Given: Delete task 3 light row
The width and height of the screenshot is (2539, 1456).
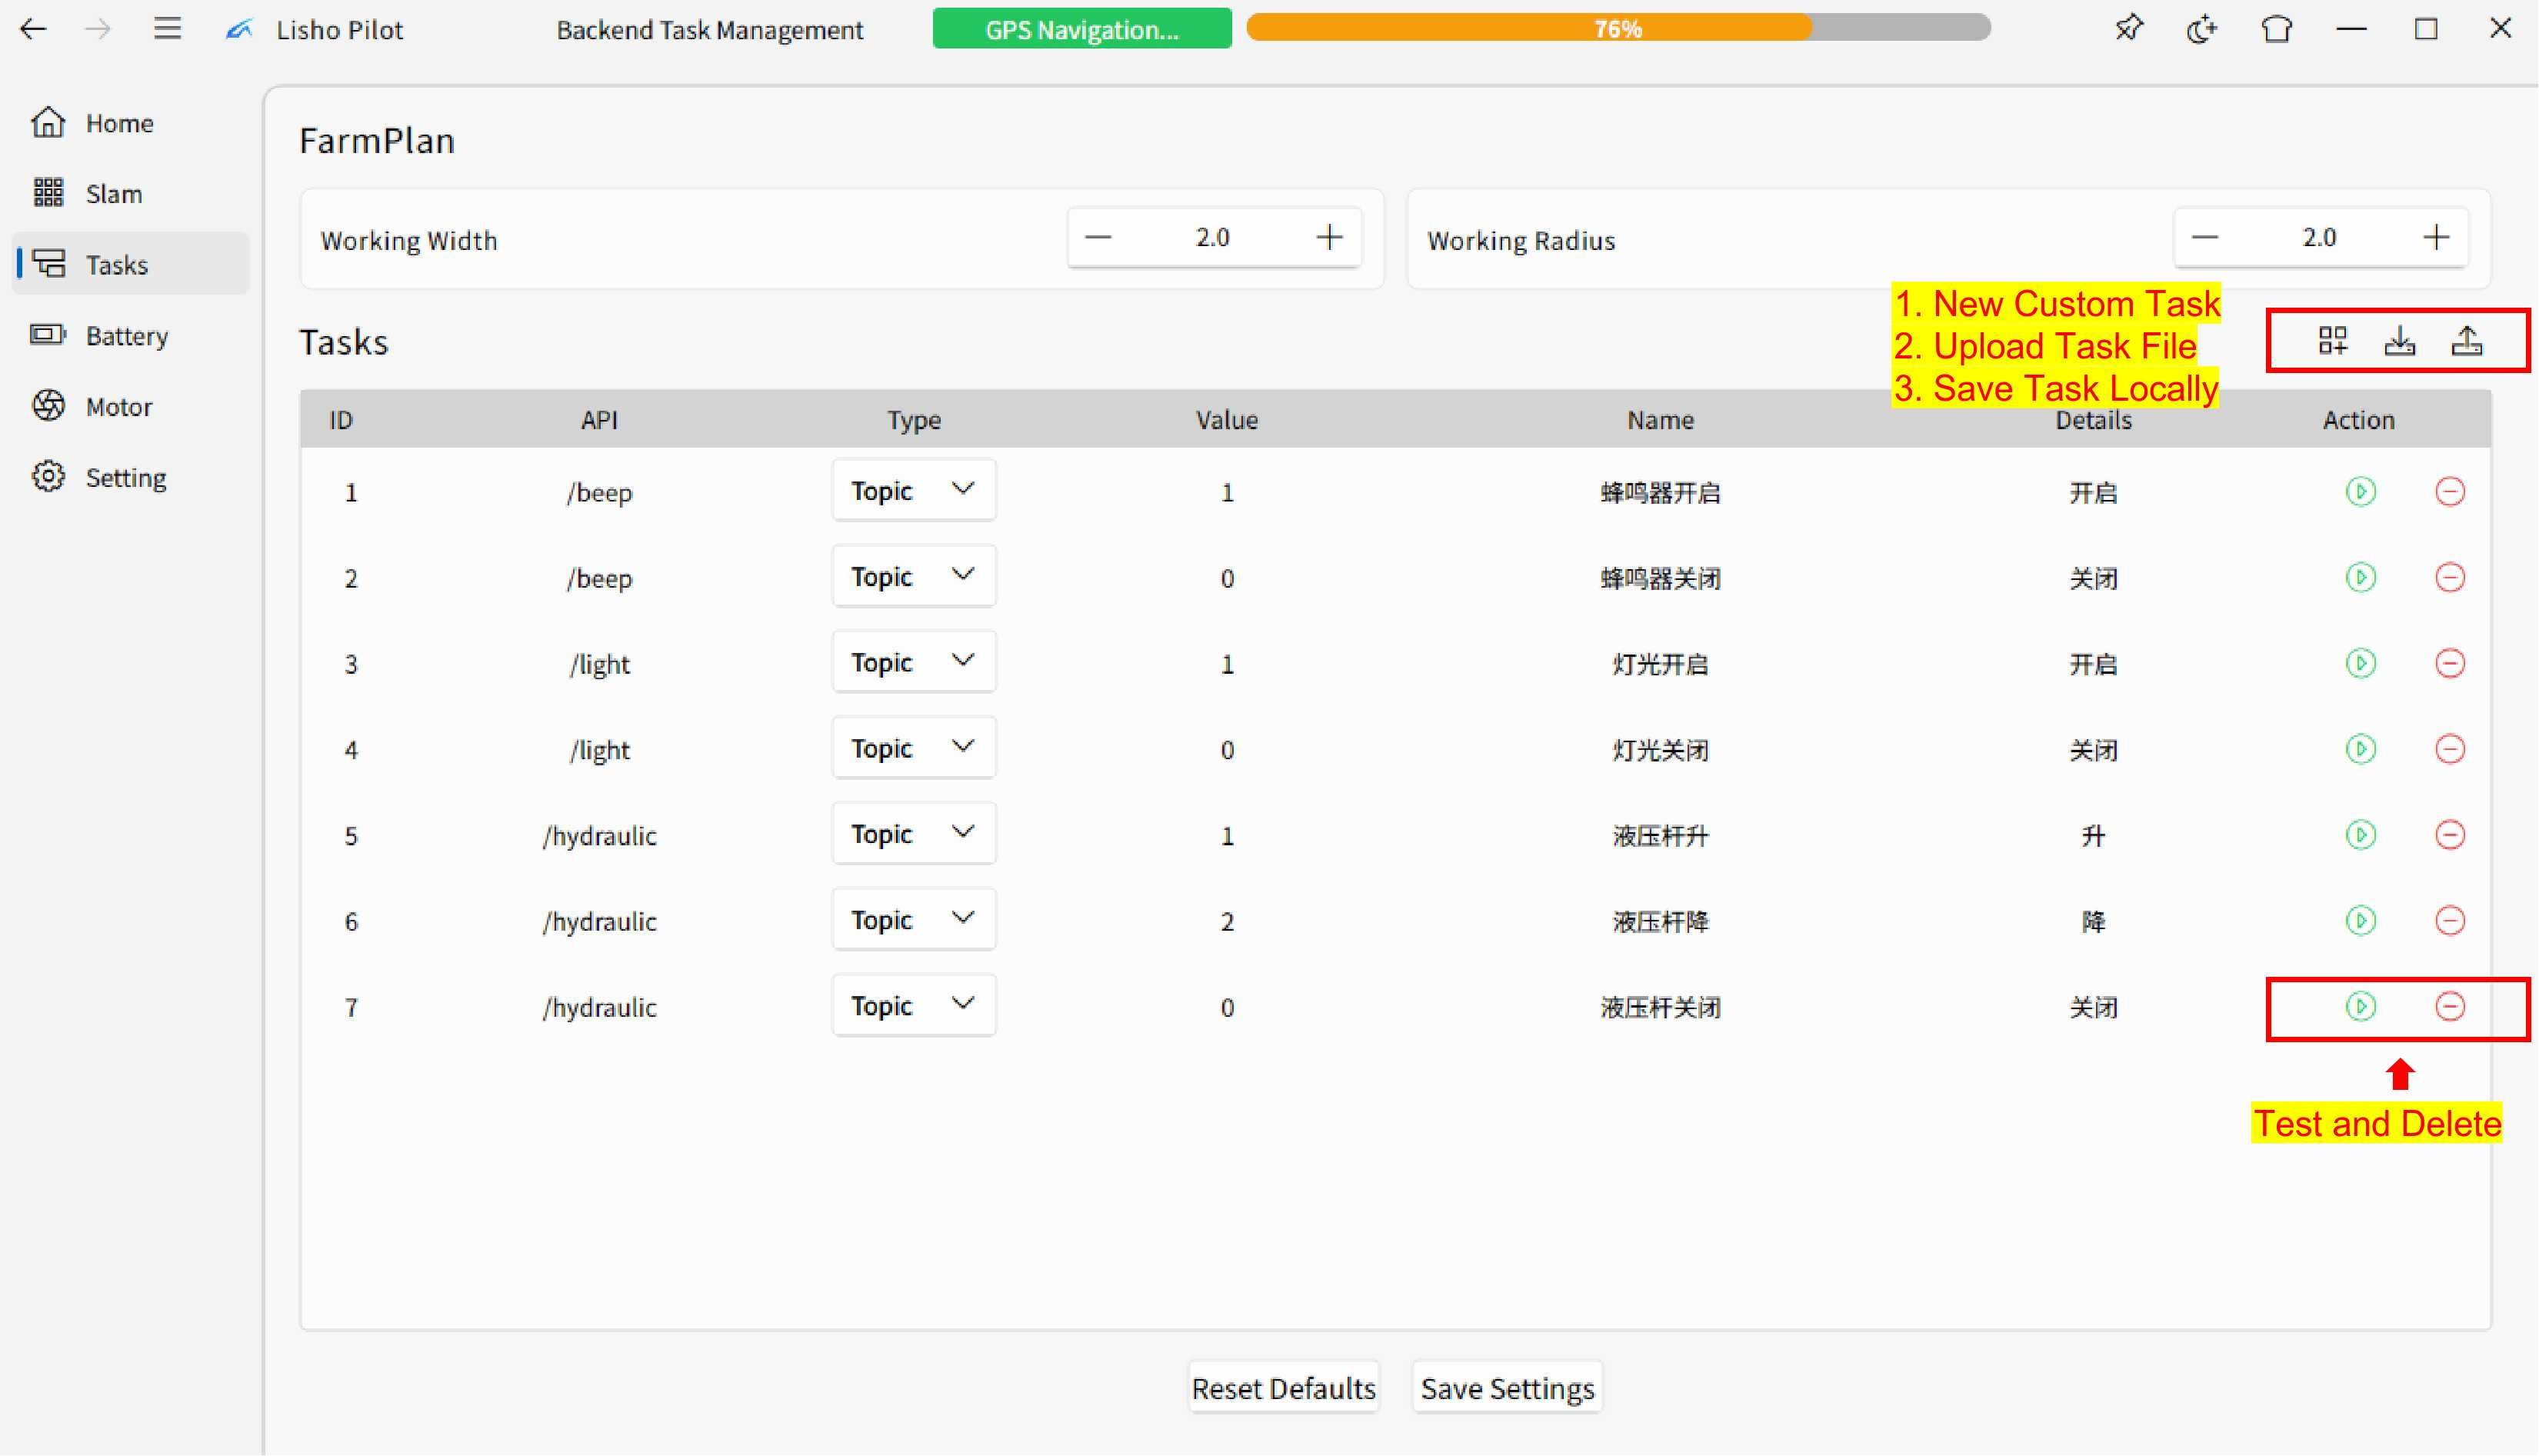Looking at the screenshot, I should (x=2450, y=663).
